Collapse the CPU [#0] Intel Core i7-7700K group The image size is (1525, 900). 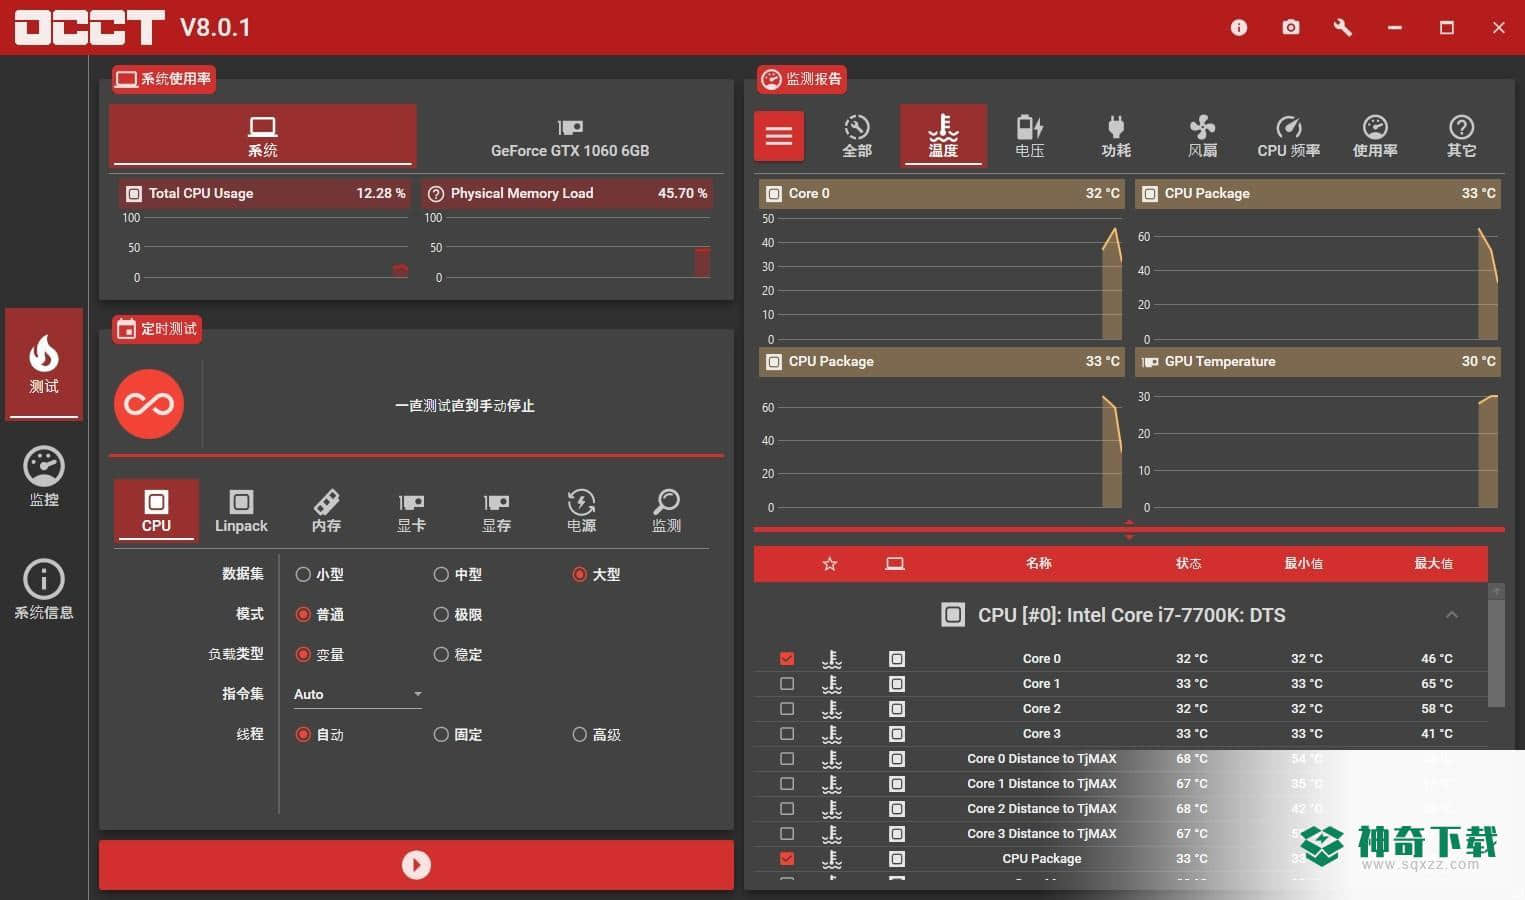pos(1451,615)
